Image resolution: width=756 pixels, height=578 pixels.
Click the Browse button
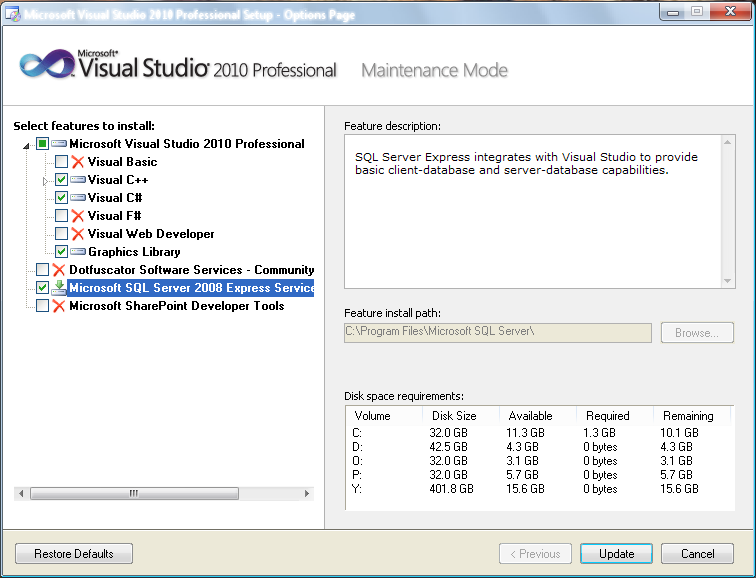click(697, 333)
